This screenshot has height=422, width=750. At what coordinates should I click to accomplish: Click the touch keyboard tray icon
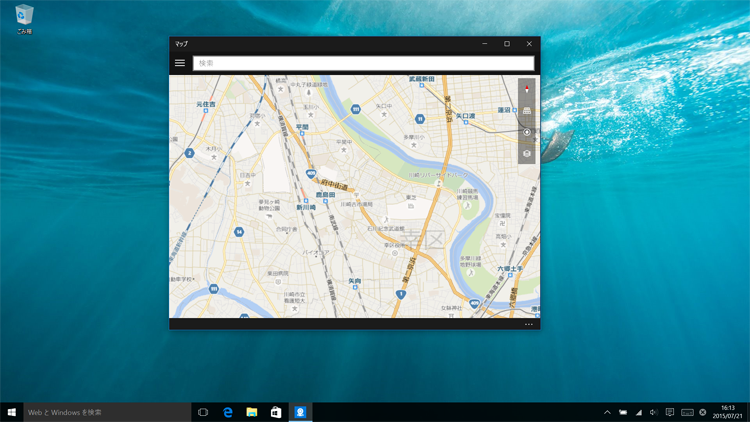[687, 412]
